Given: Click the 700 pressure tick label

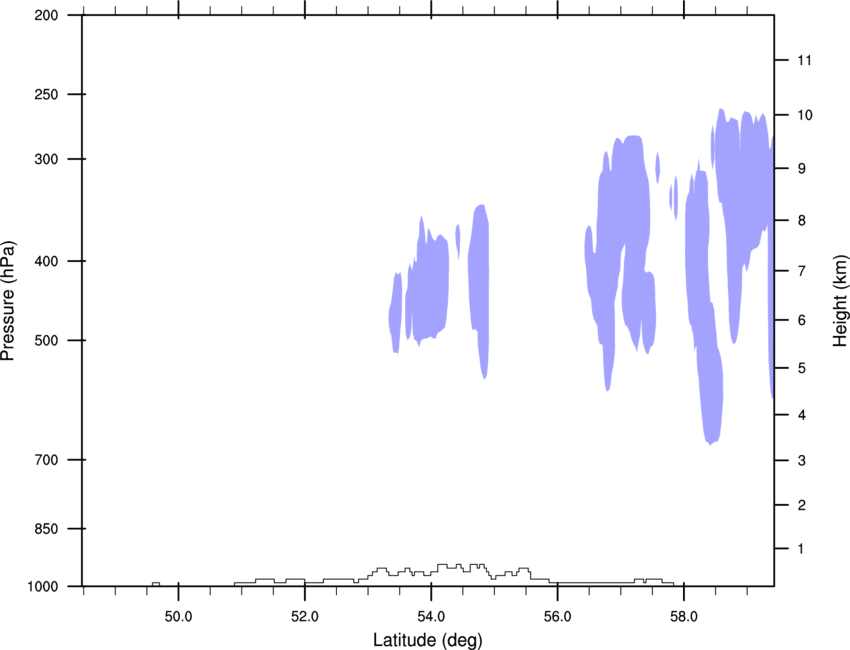Looking at the screenshot, I should pos(47,460).
